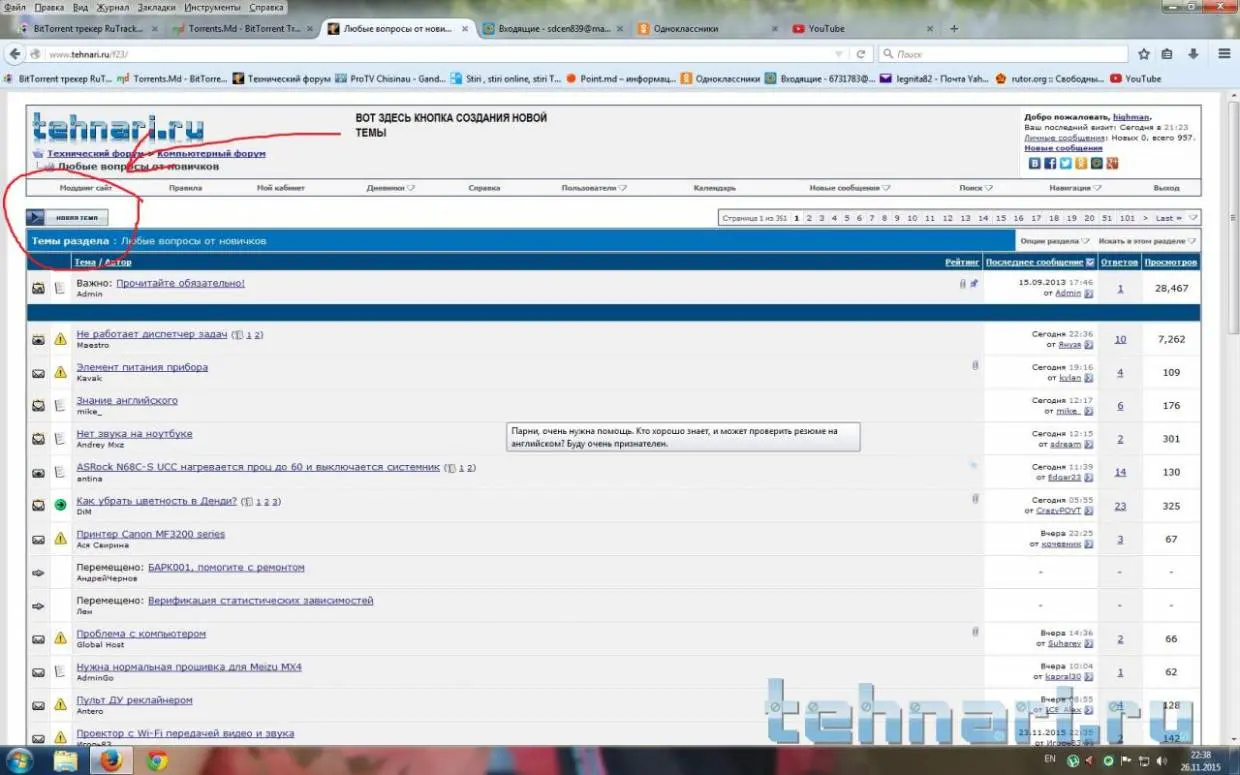
Task: Click Firefox icon in taskbar
Action: [x=111, y=760]
